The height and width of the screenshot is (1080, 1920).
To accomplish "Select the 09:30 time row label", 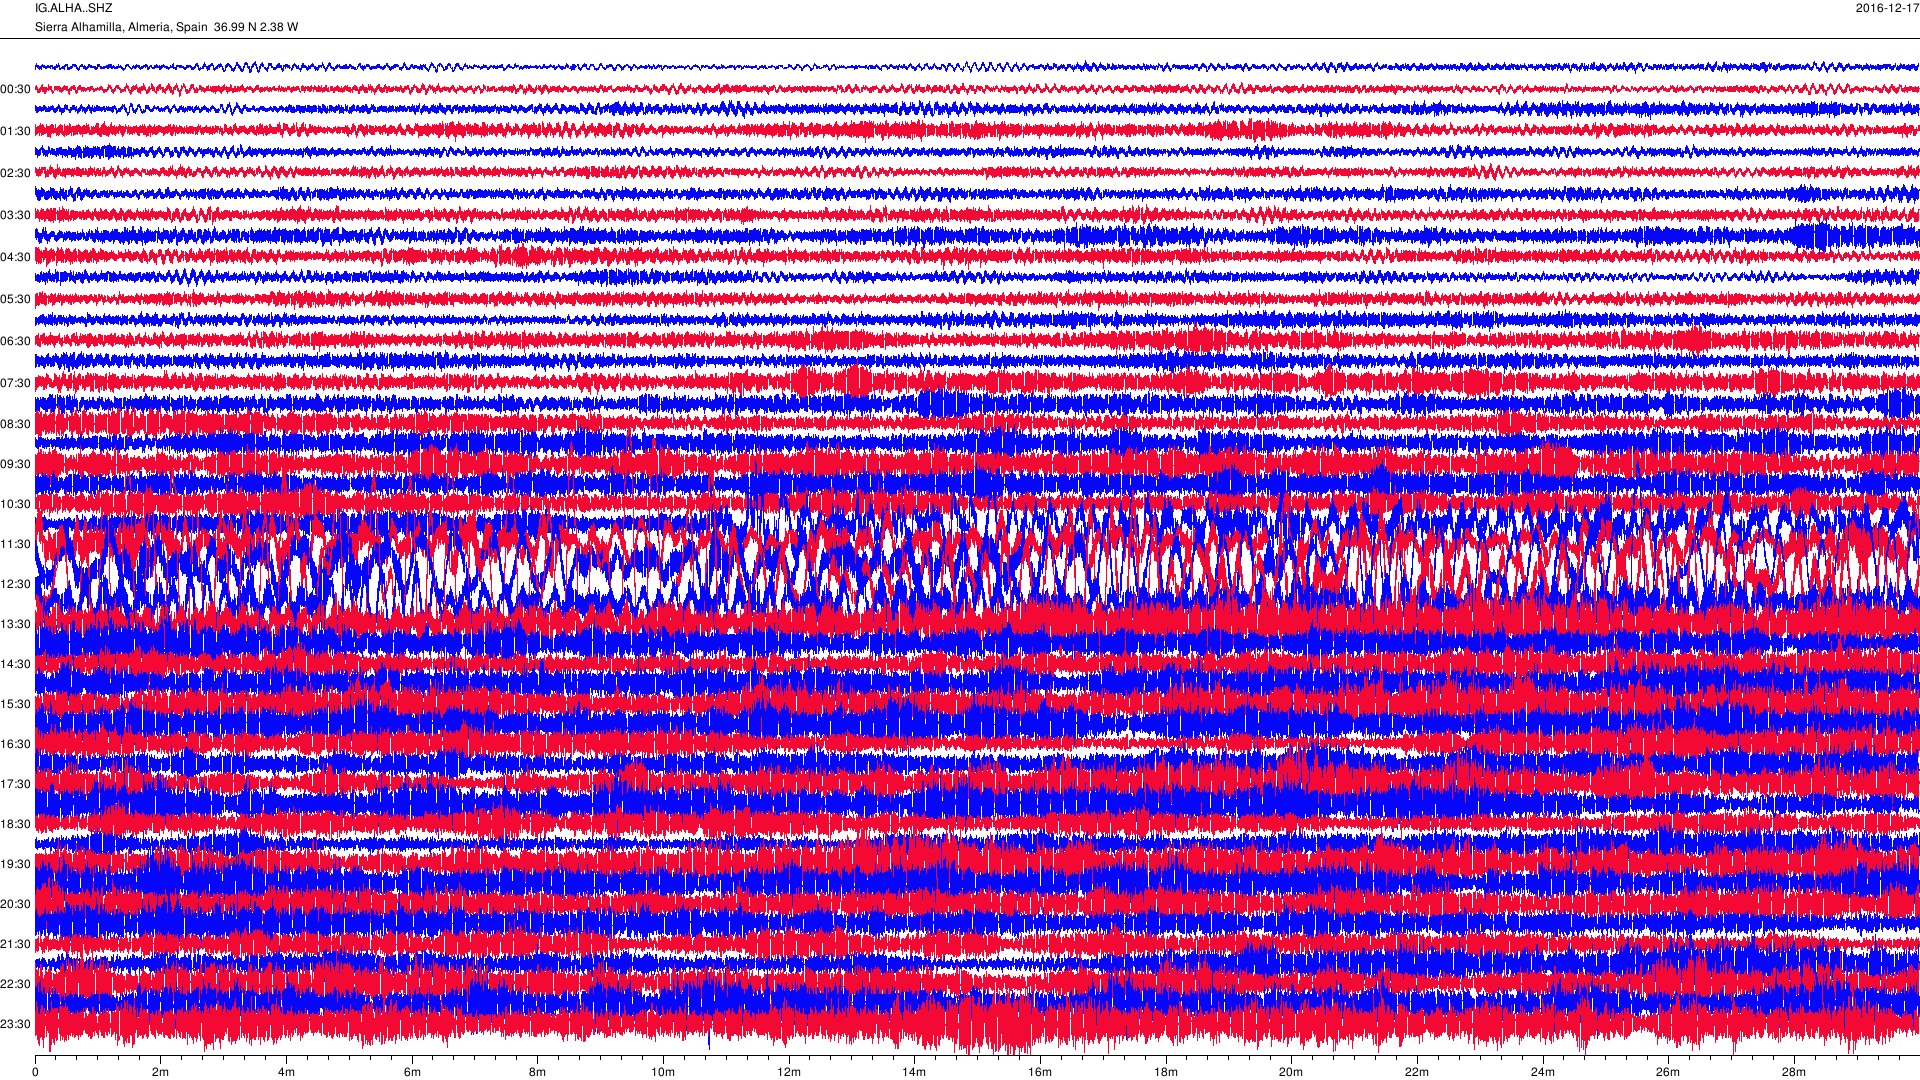I will pos(16,464).
